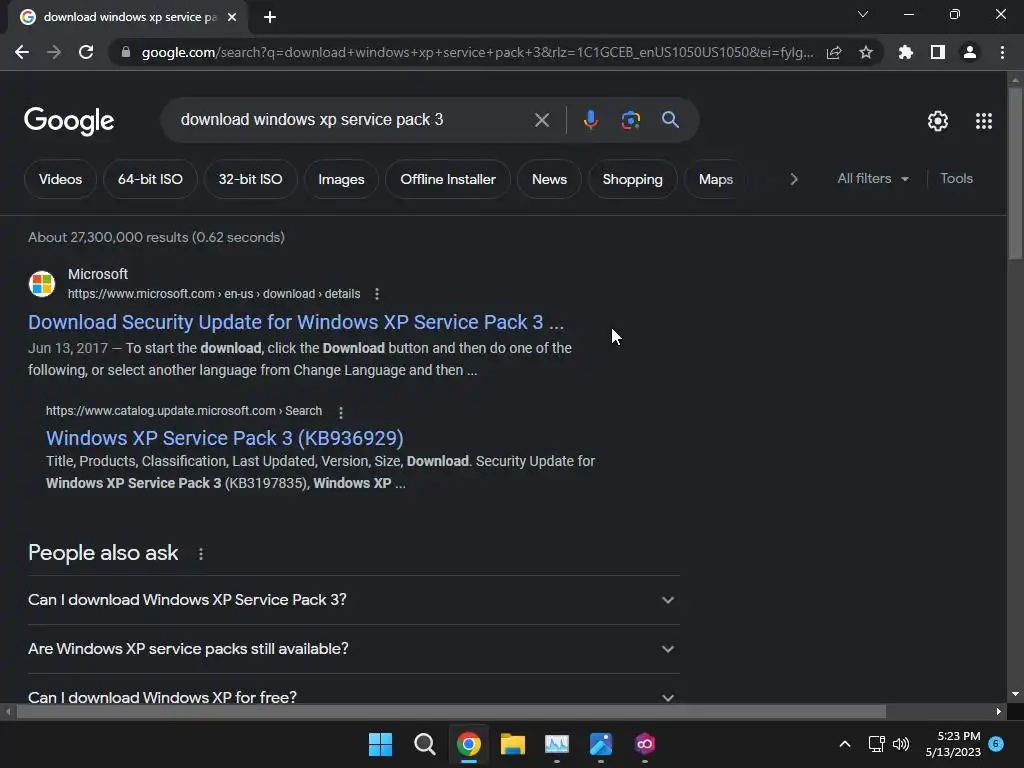
Task: Click the Microsoft favicon in first result
Action: pyautogui.click(x=42, y=283)
